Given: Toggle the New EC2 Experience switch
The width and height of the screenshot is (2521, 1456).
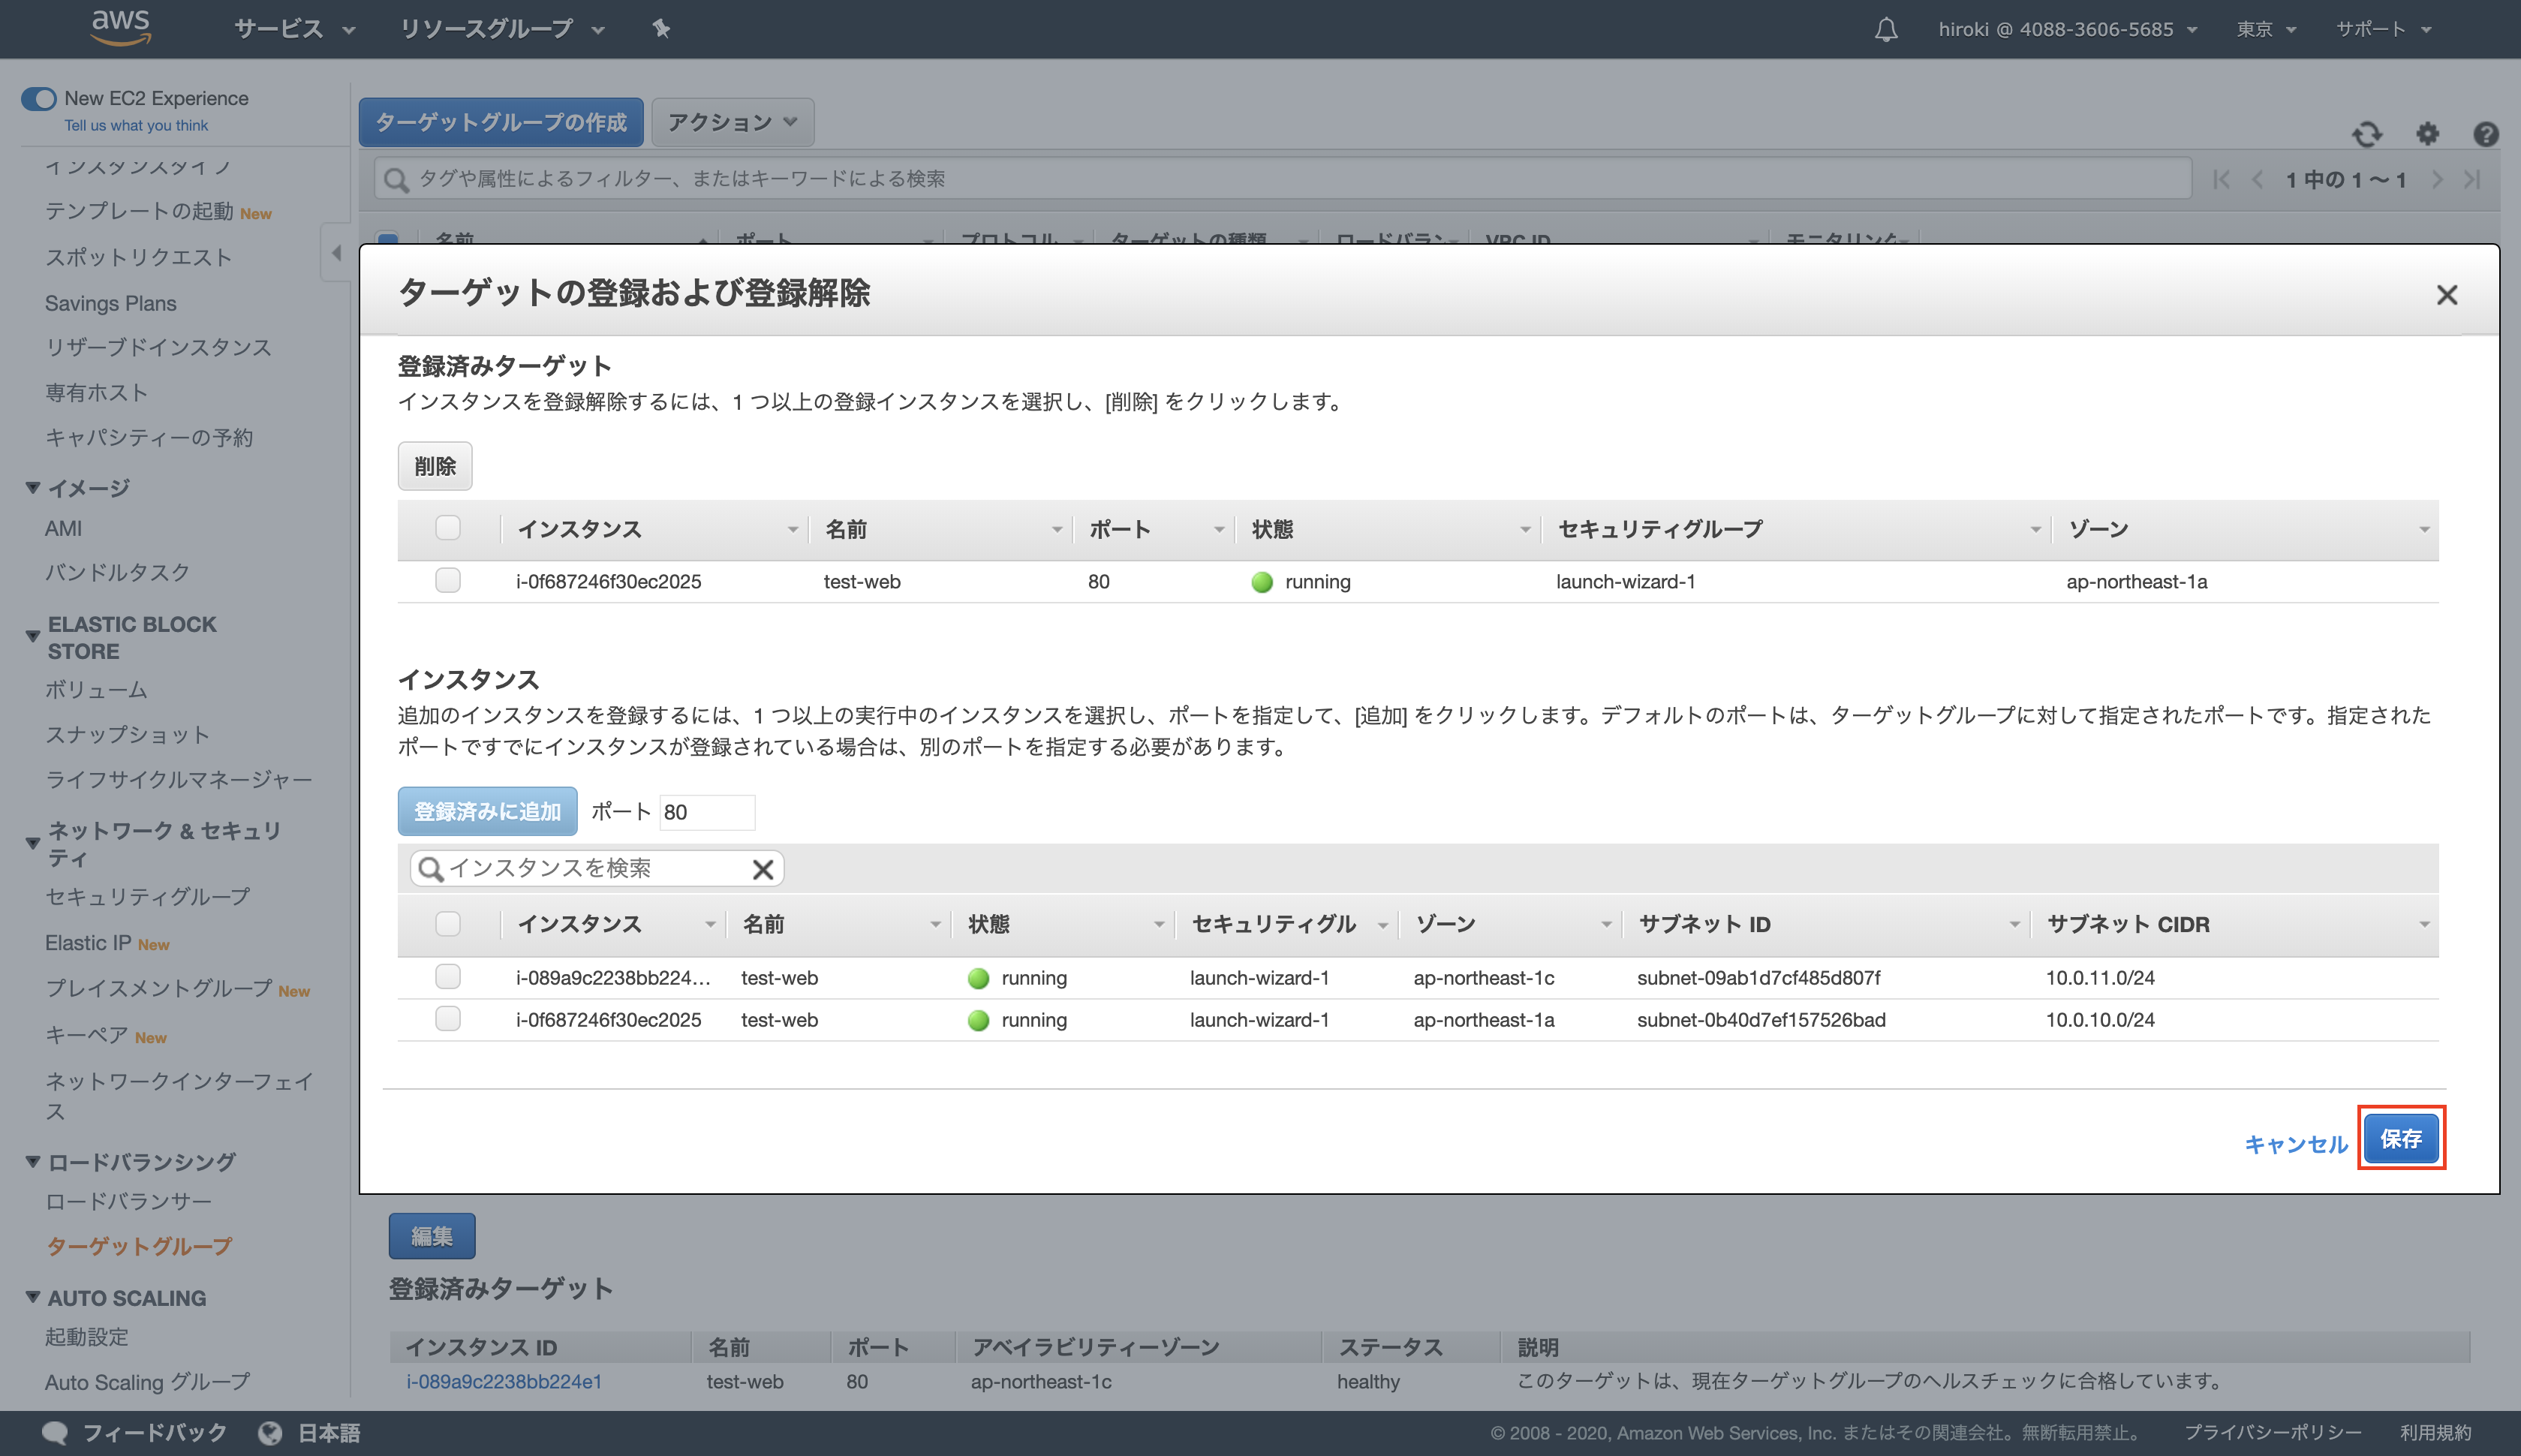Looking at the screenshot, I should (39, 99).
